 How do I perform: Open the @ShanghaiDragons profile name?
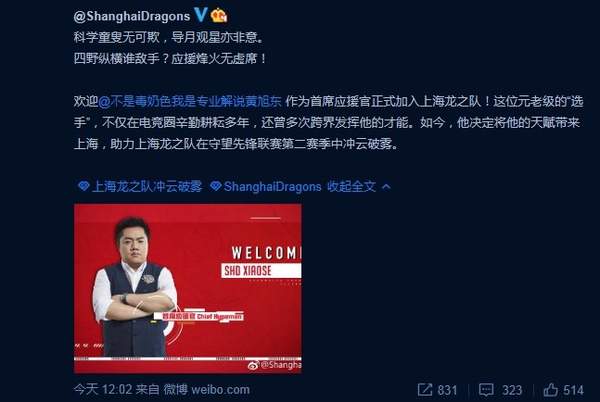(132, 16)
